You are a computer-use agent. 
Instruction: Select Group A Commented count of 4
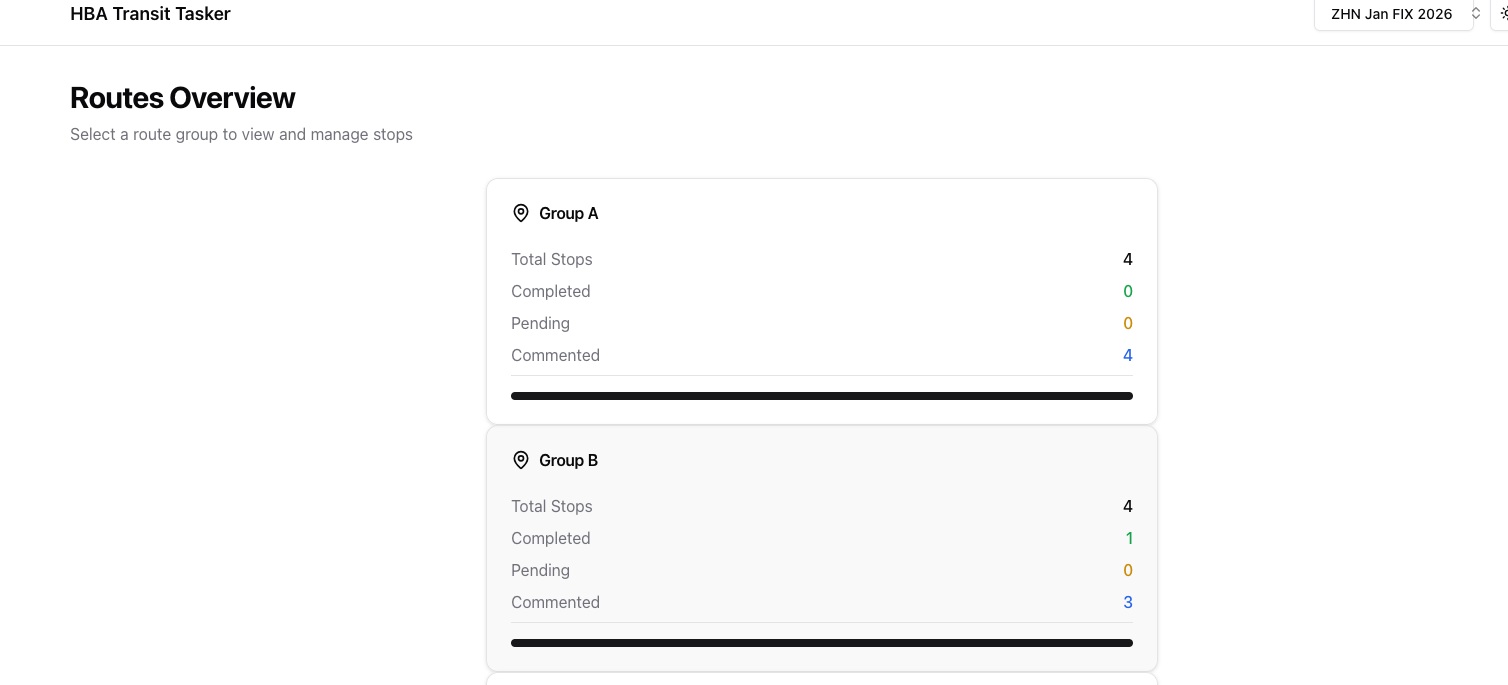pos(1127,355)
